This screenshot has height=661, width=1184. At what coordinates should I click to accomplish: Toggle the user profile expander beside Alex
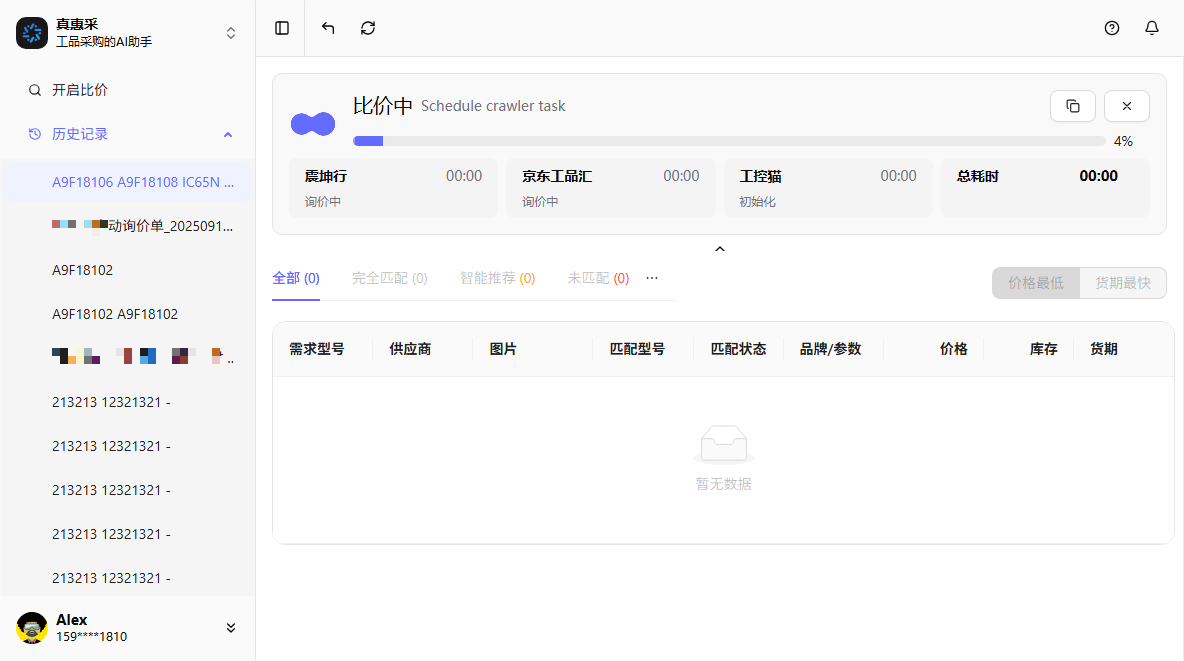pyautogui.click(x=230, y=627)
